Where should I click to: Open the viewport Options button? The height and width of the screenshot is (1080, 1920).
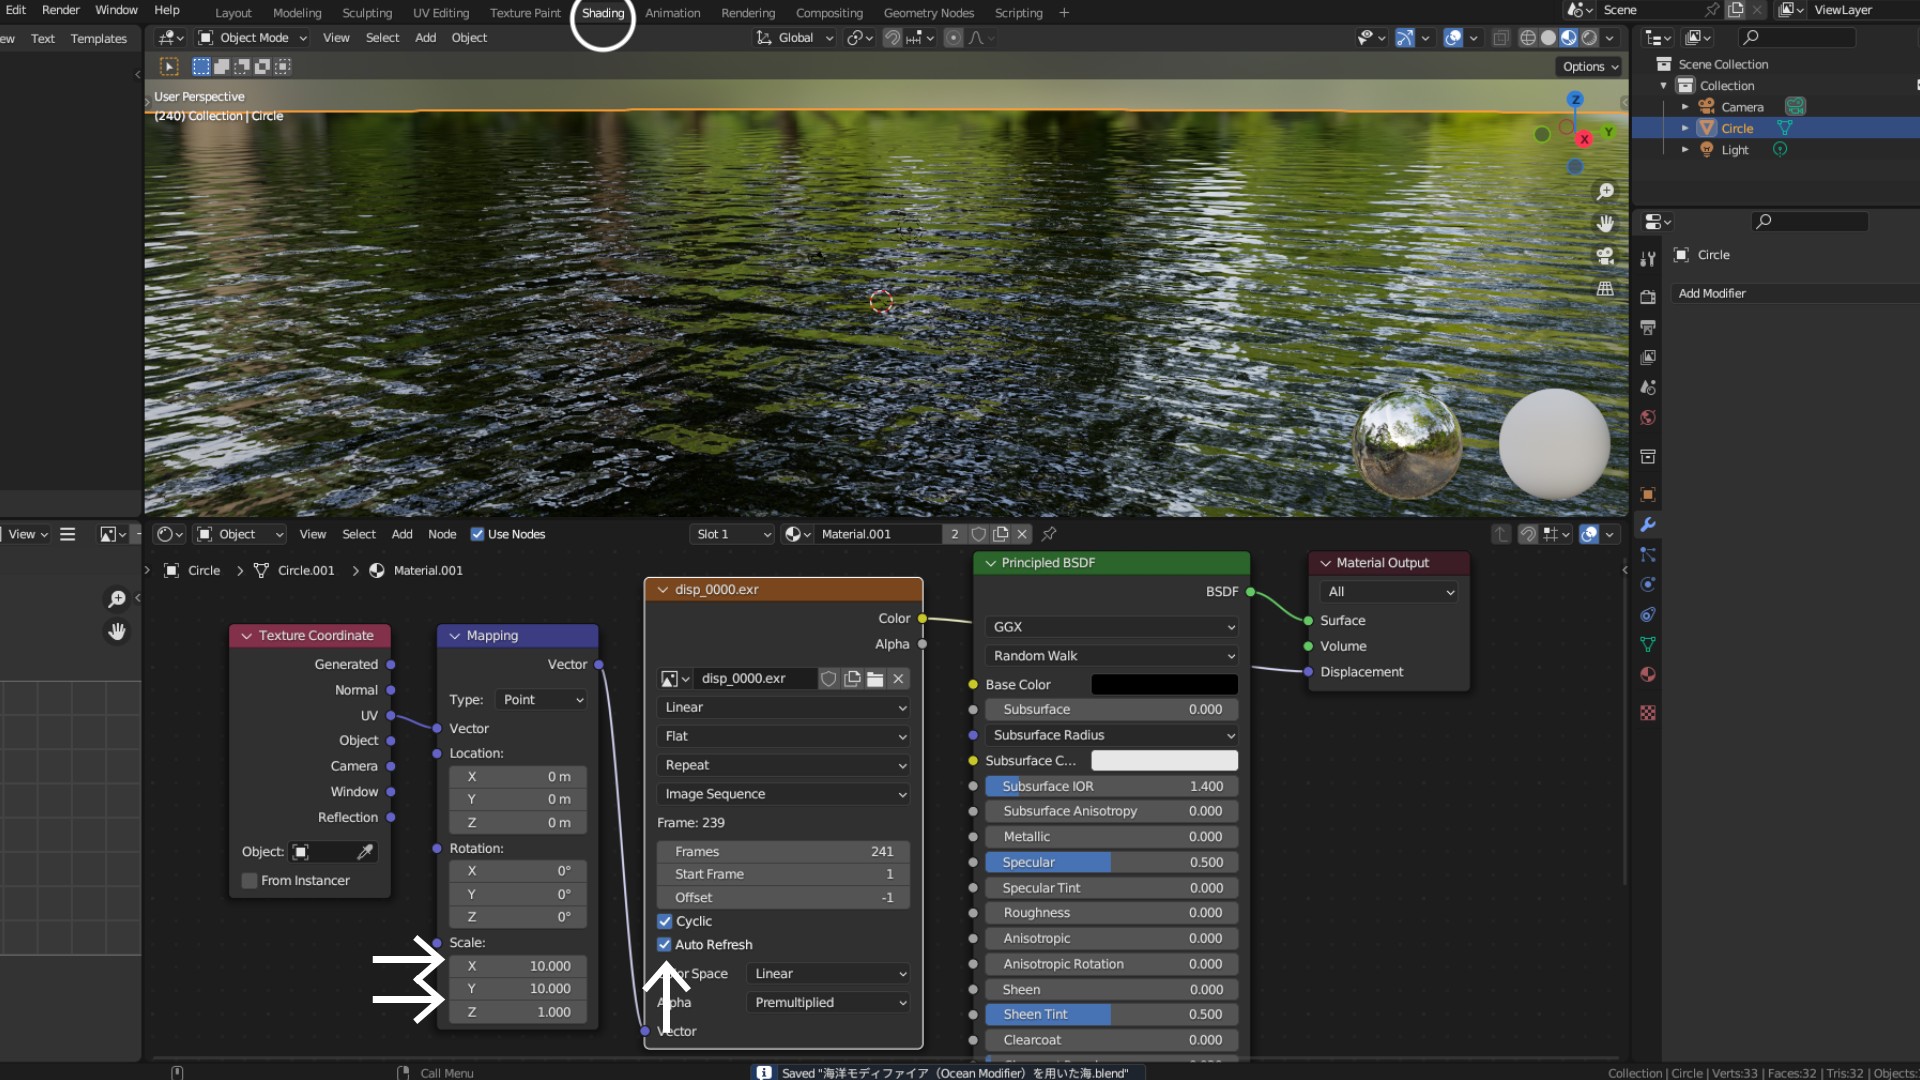pos(1590,67)
